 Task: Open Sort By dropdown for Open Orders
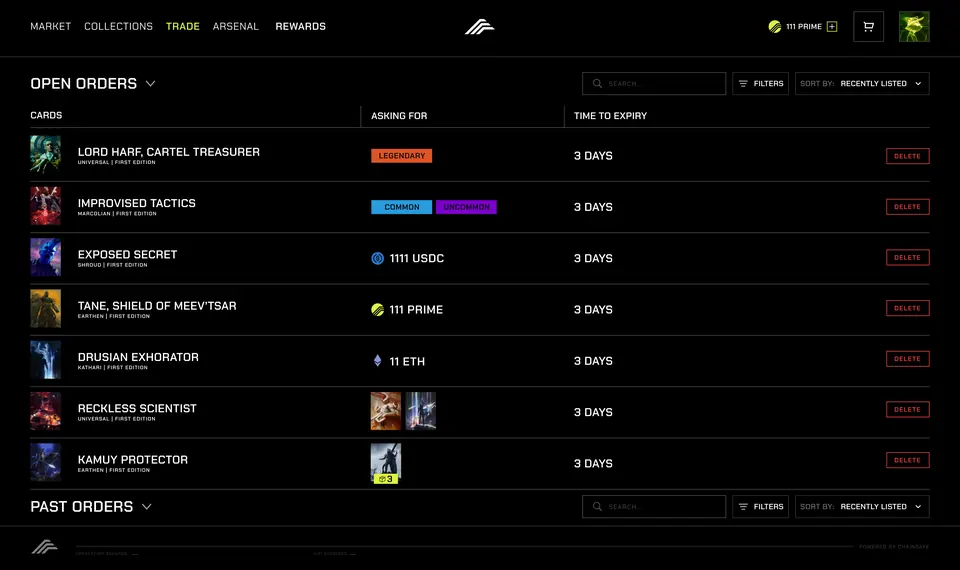tap(862, 83)
